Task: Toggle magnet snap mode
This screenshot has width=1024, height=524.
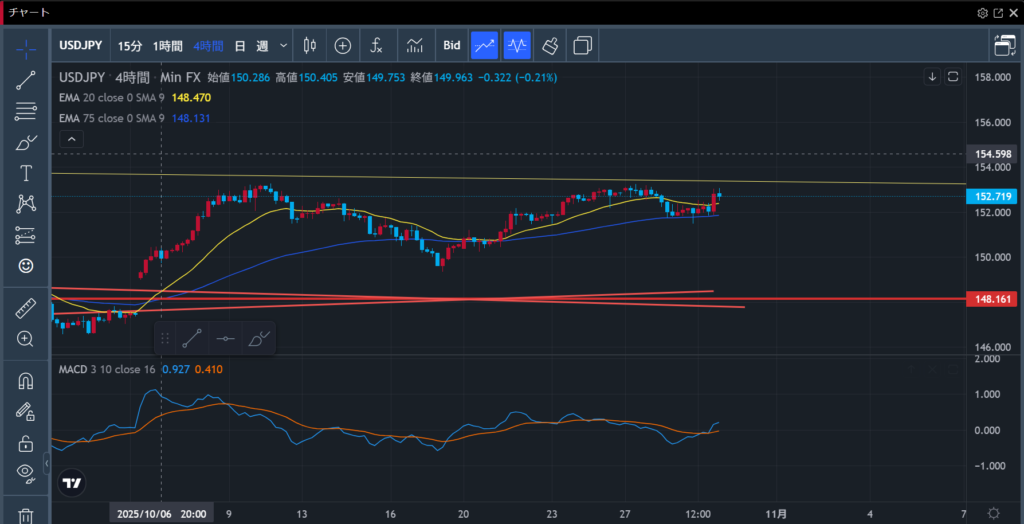Action: [x=26, y=381]
